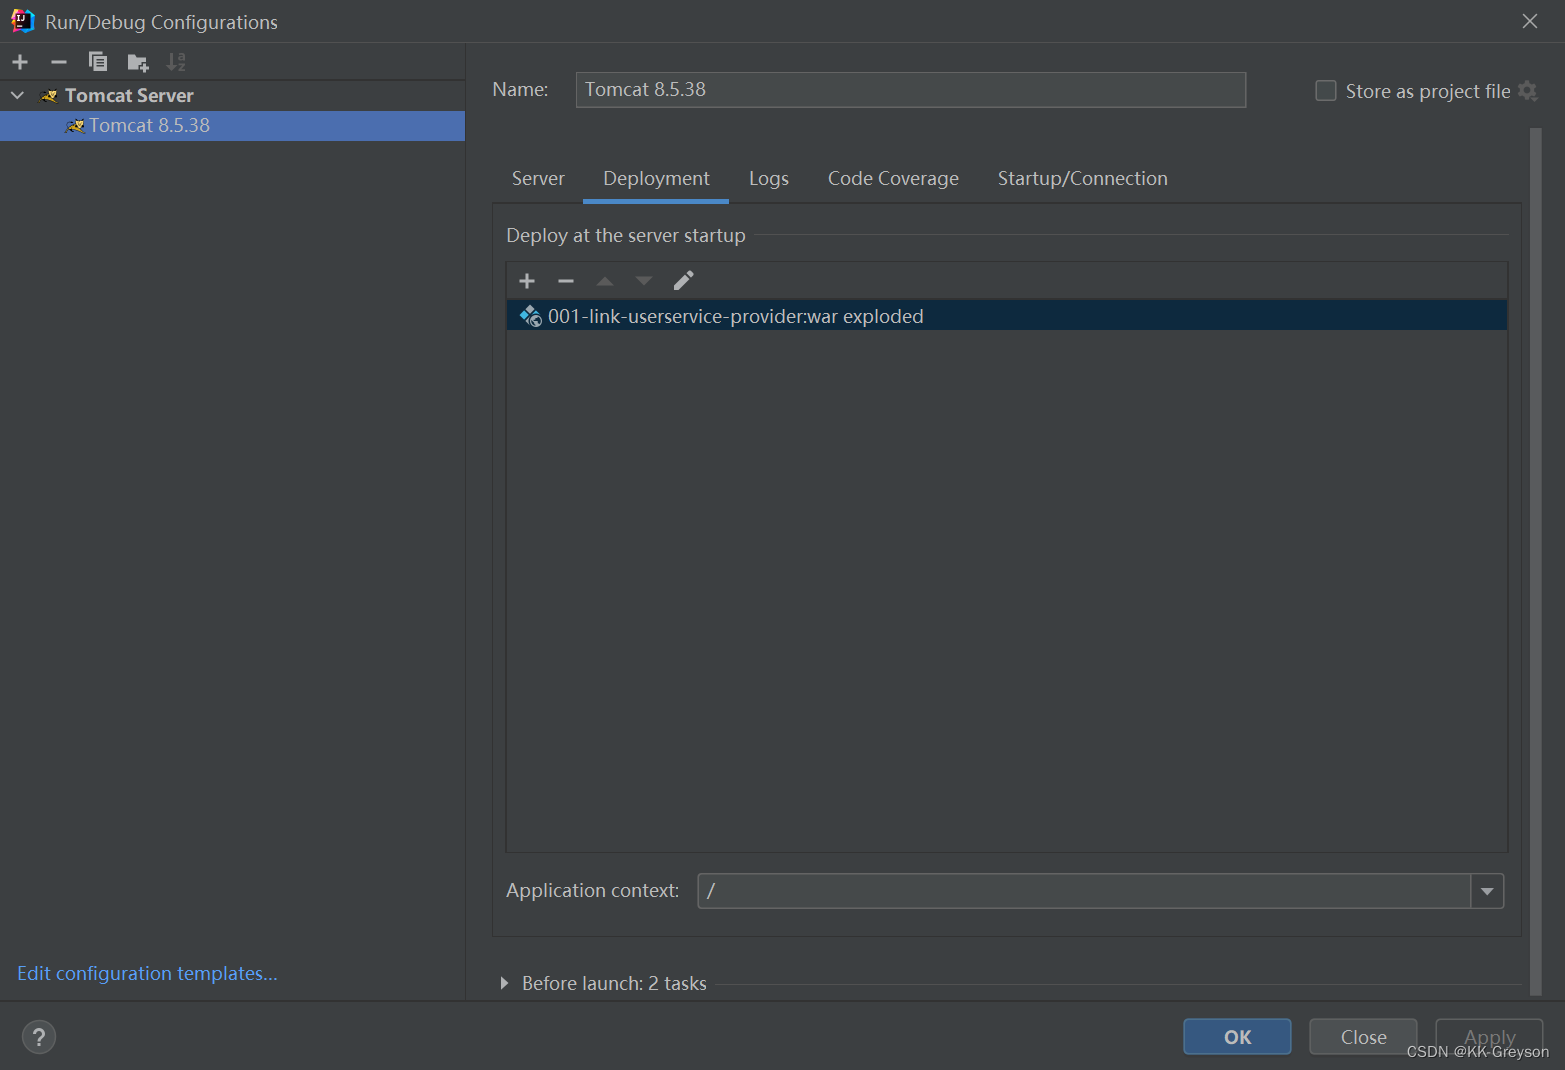1565x1070 pixels.
Task: Edit the selected deployment artifact
Action: [x=684, y=281]
